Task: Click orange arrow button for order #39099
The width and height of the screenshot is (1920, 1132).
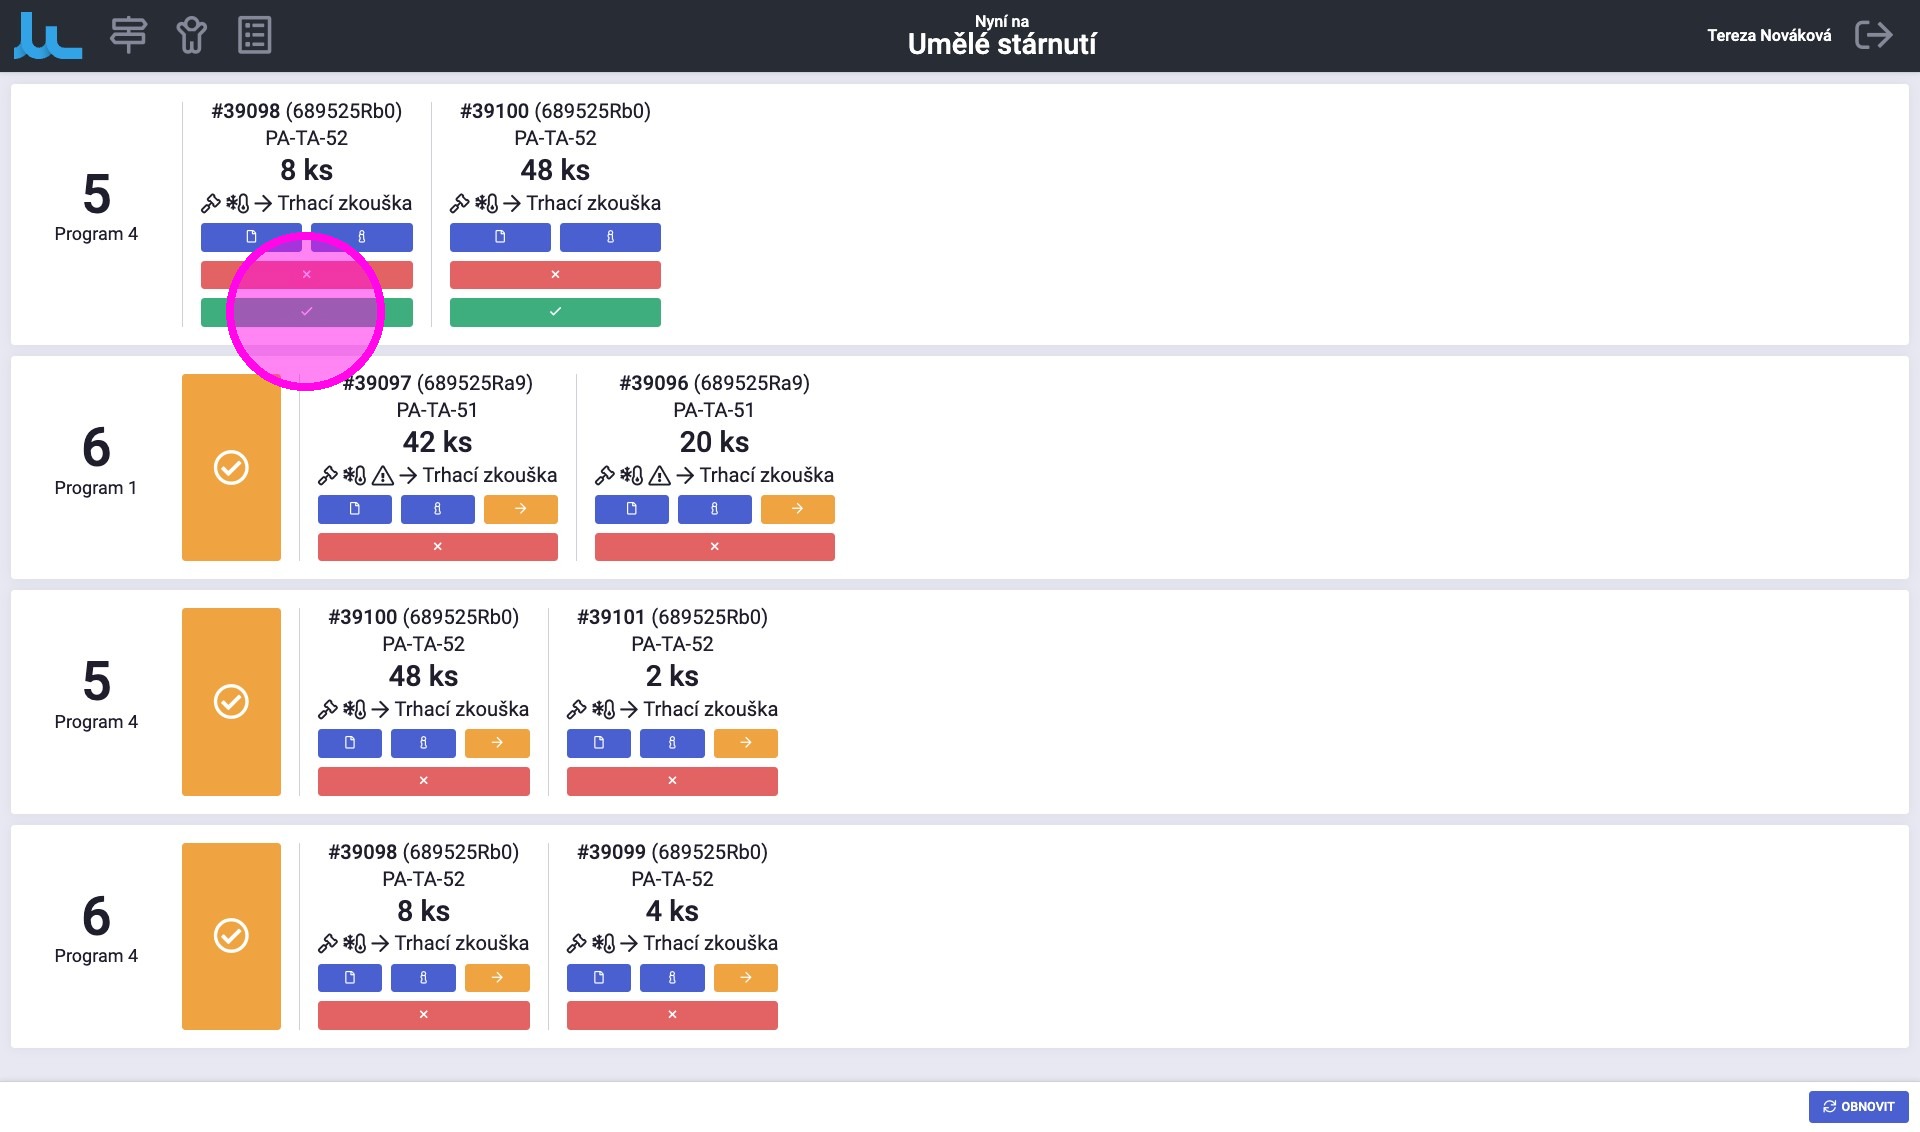Action: coord(745,978)
